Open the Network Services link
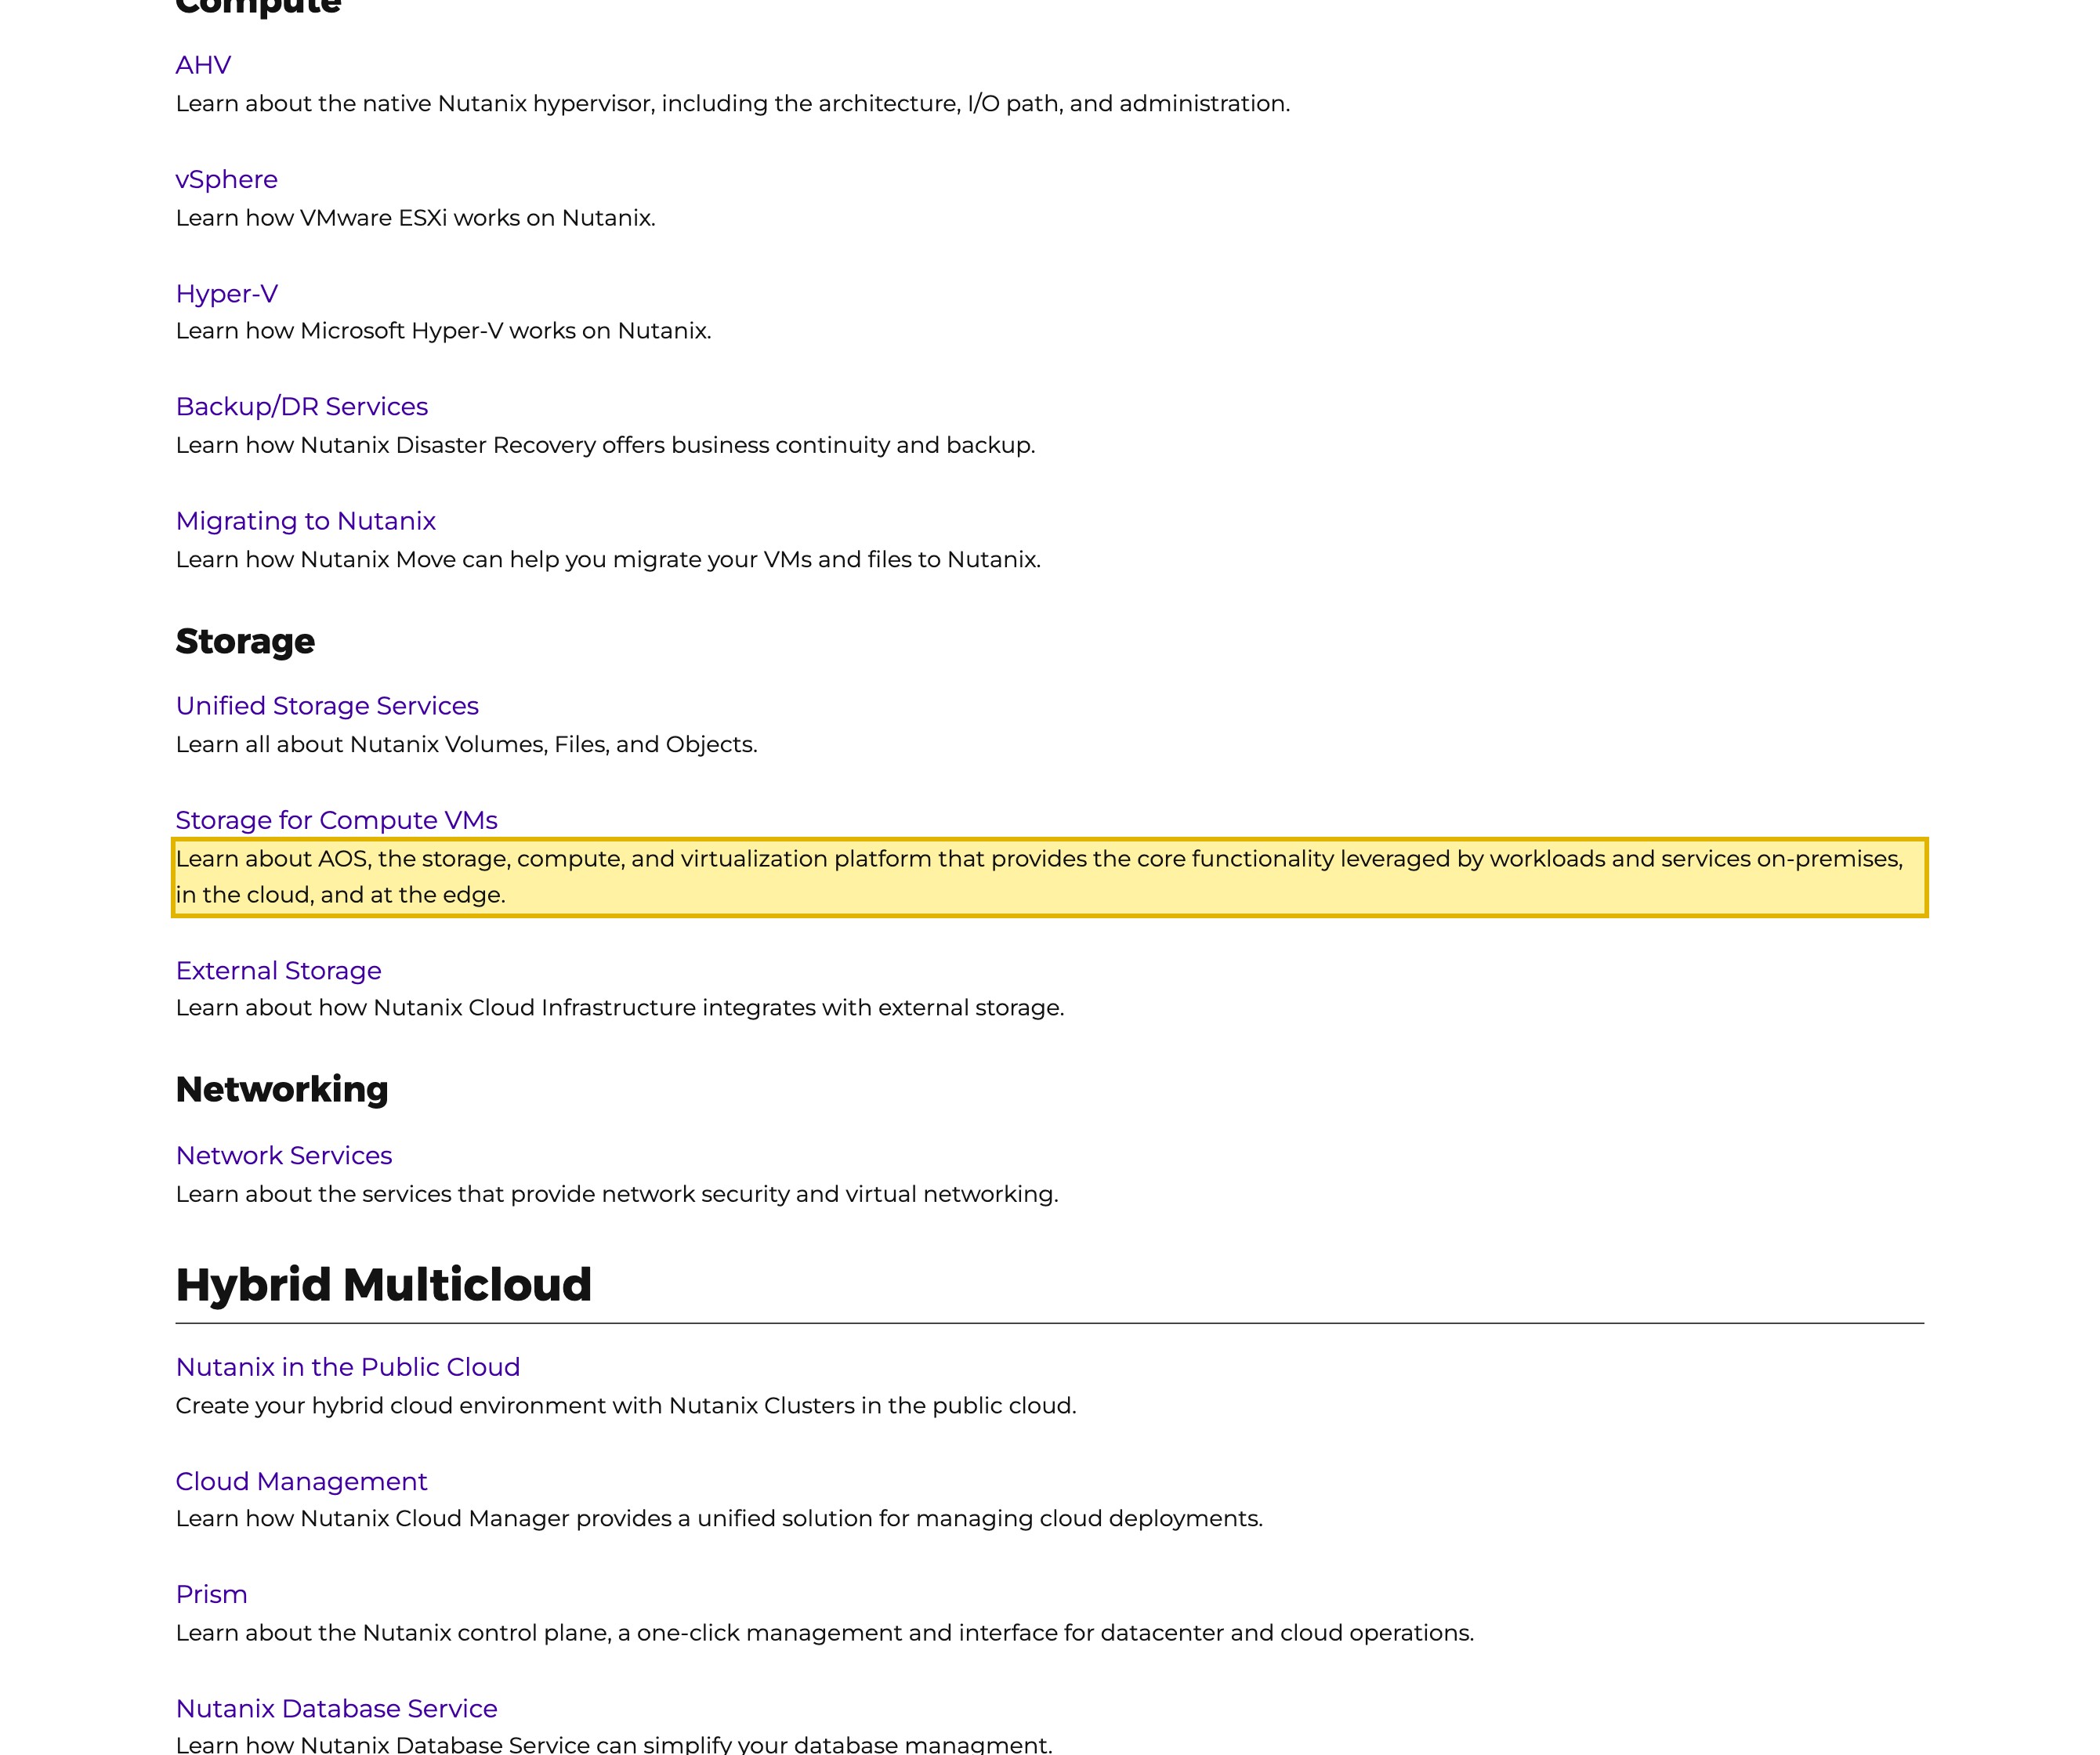Viewport: 2100px width, 1755px height. (x=283, y=1155)
